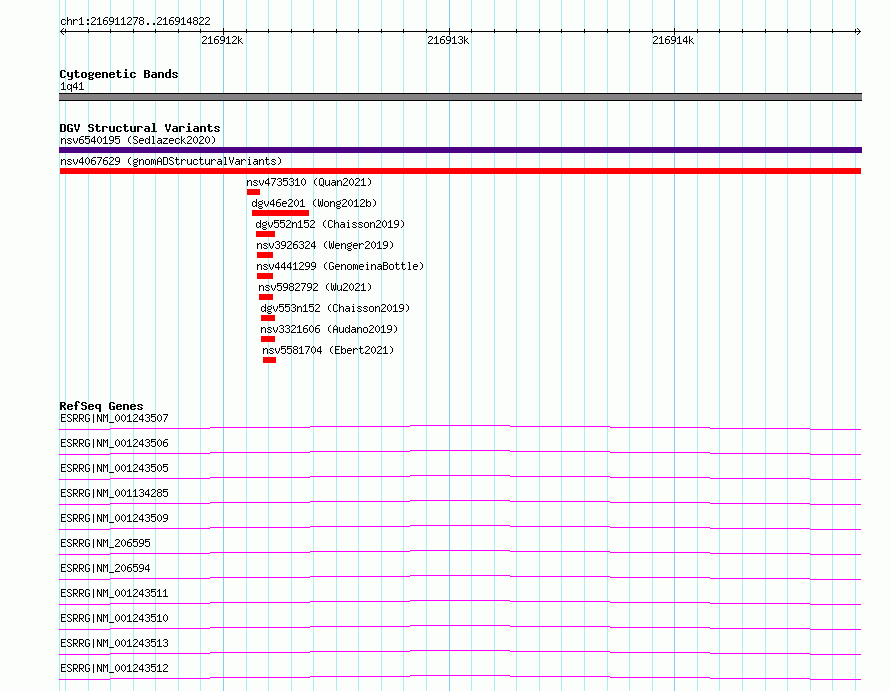Click the chr1:216911278..216914822 coordinates text
The width and height of the screenshot is (890, 691).
point(135,22)
